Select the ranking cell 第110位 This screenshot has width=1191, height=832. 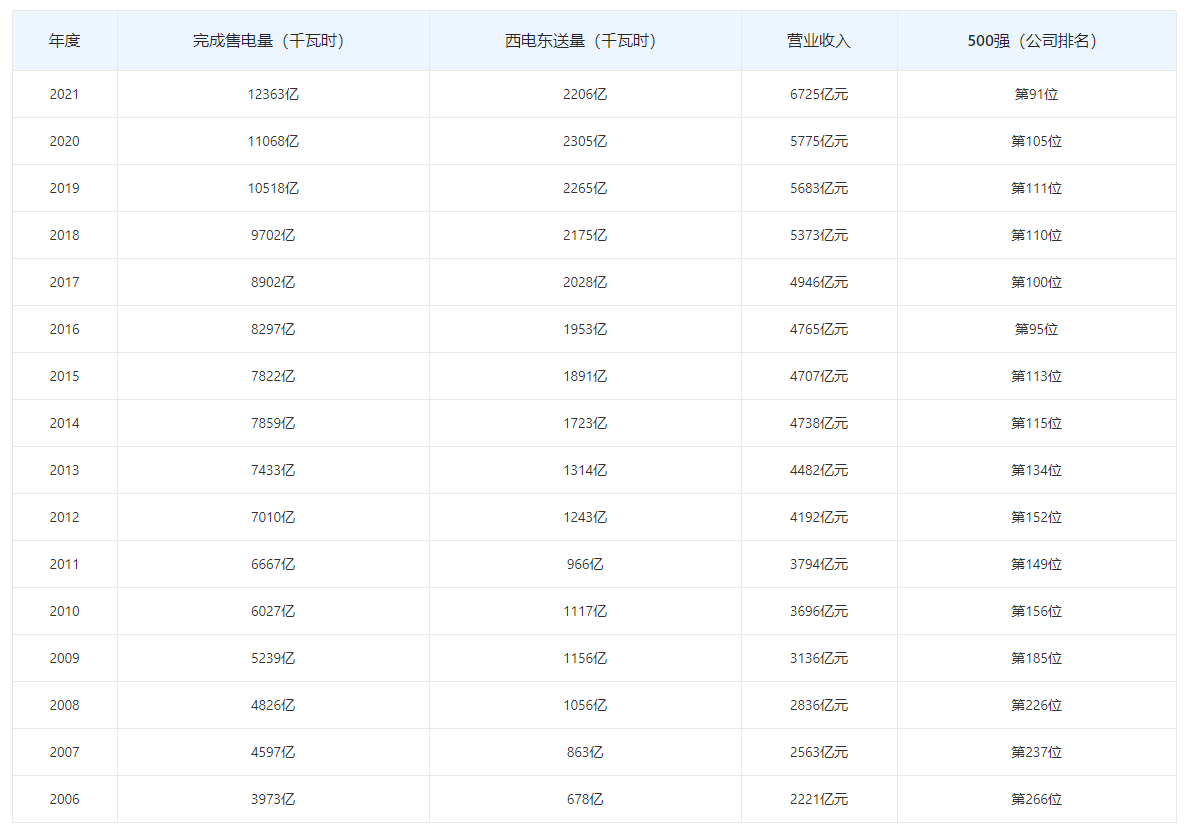1037,236
